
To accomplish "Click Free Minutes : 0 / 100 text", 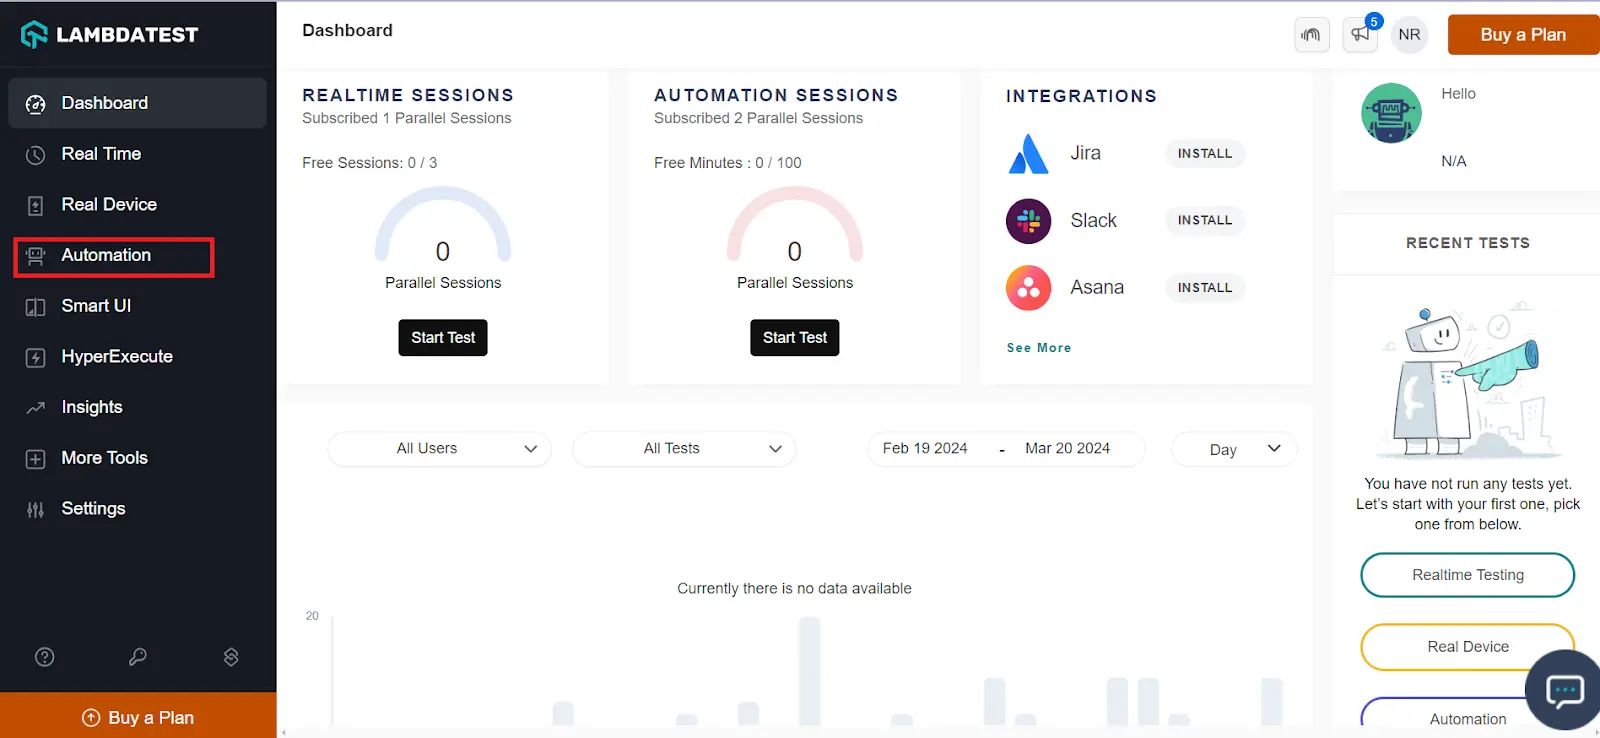I will 727,163.
